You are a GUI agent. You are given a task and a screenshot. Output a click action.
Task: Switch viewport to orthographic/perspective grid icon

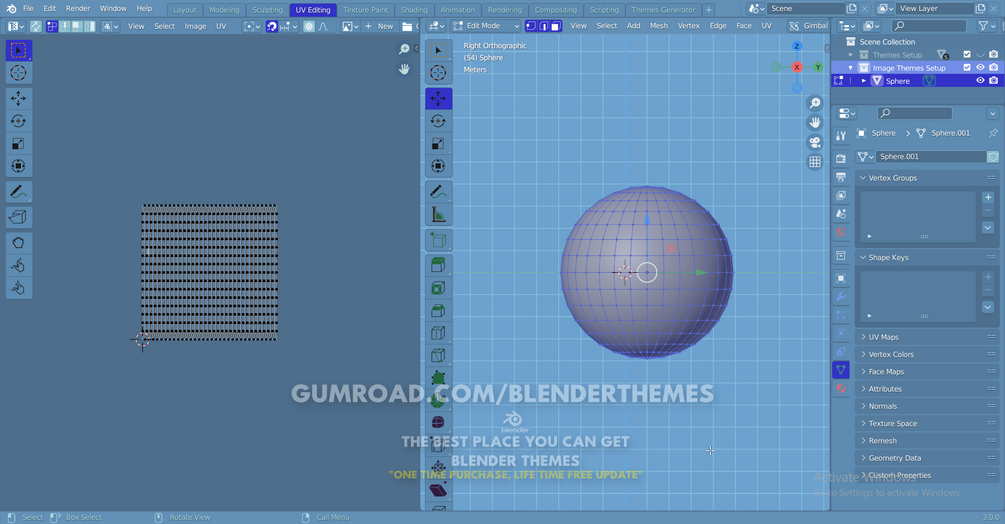(x=815, y=162)
